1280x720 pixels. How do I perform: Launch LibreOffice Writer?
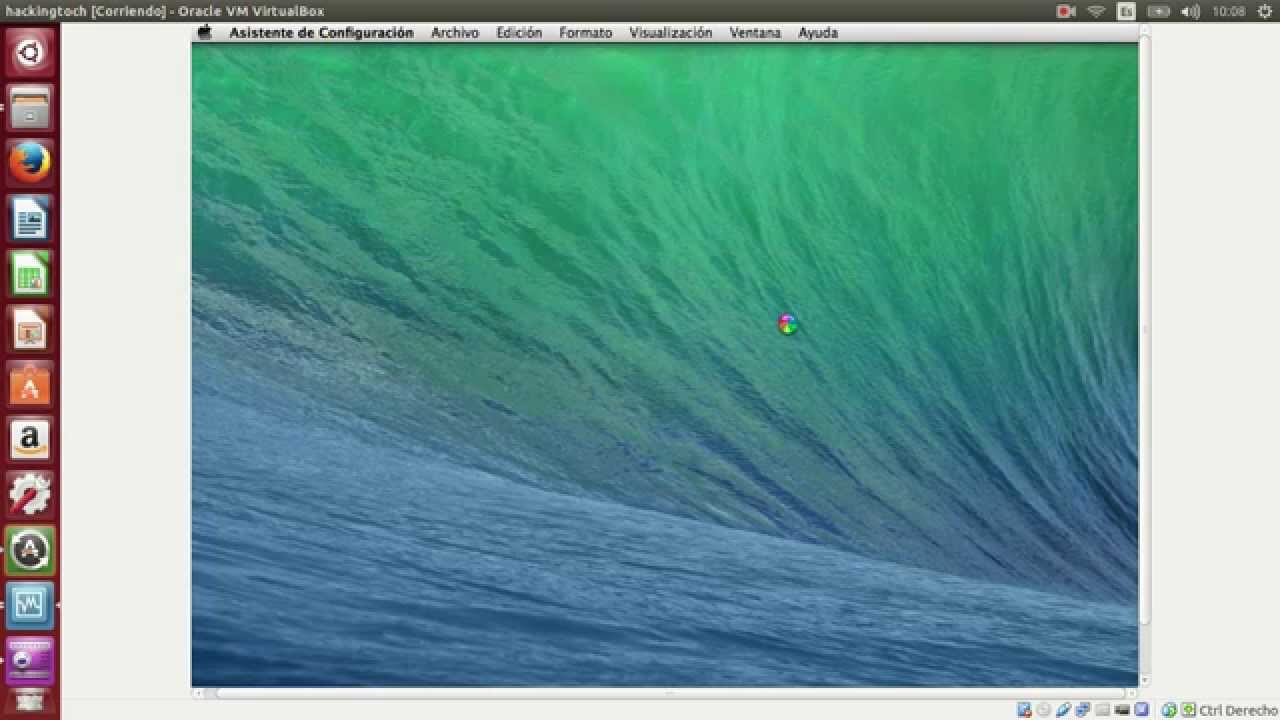30,218
